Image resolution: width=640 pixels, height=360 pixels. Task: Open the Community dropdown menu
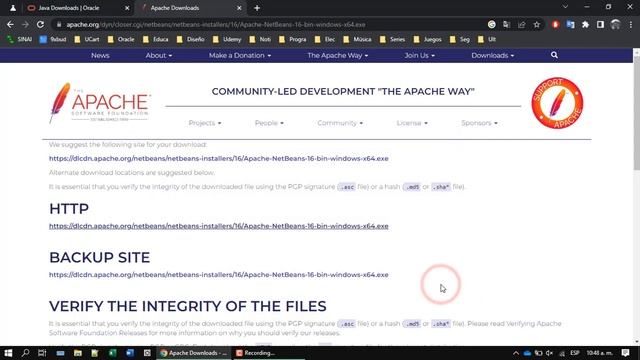click(x=340, y=123)
